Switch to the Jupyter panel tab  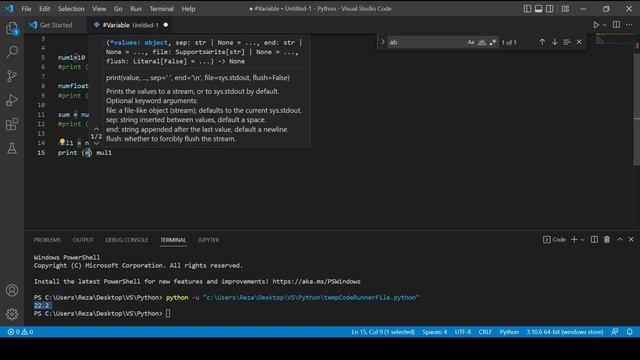(x=209, y=240)
